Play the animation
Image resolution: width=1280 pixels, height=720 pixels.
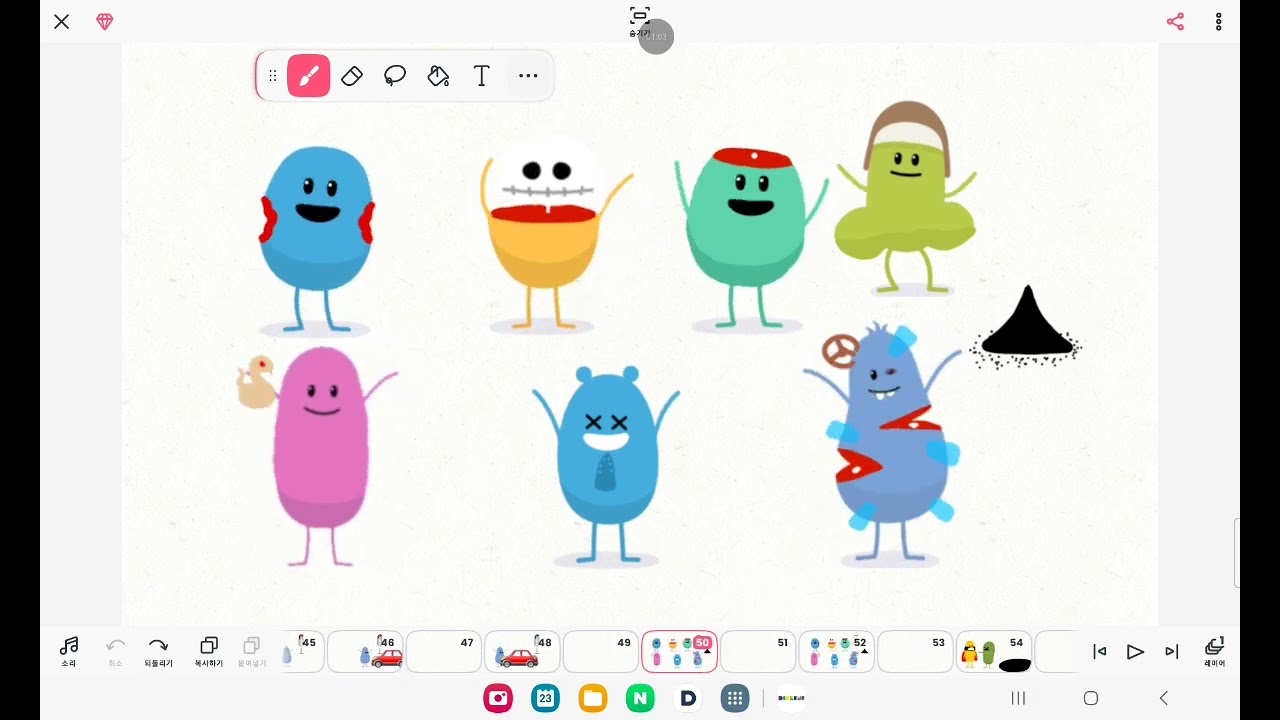[x=1135, y=652]
